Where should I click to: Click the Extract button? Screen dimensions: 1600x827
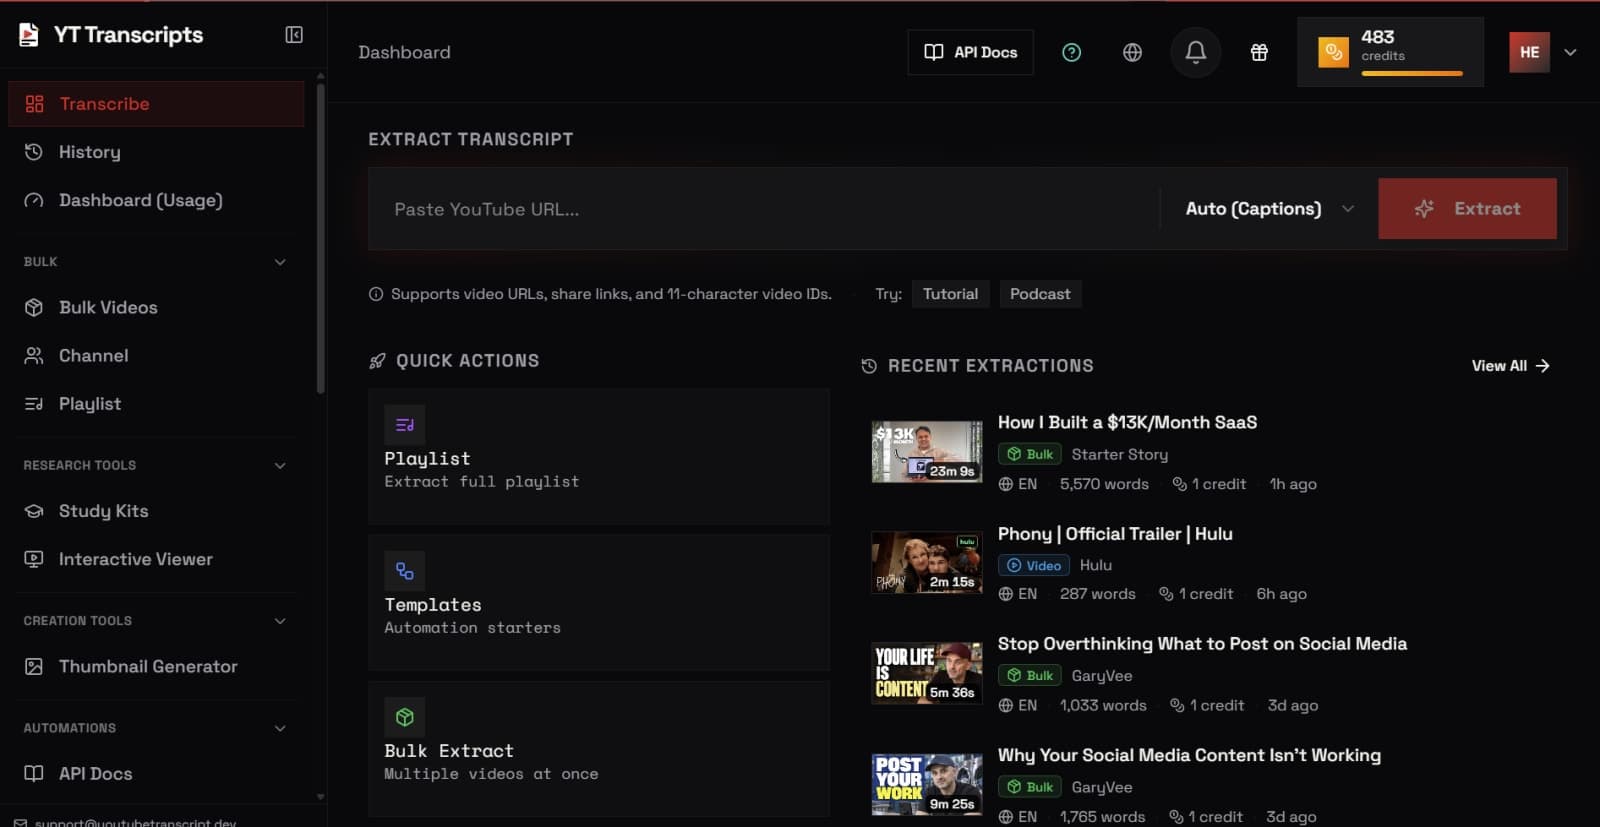point(1467,209)
